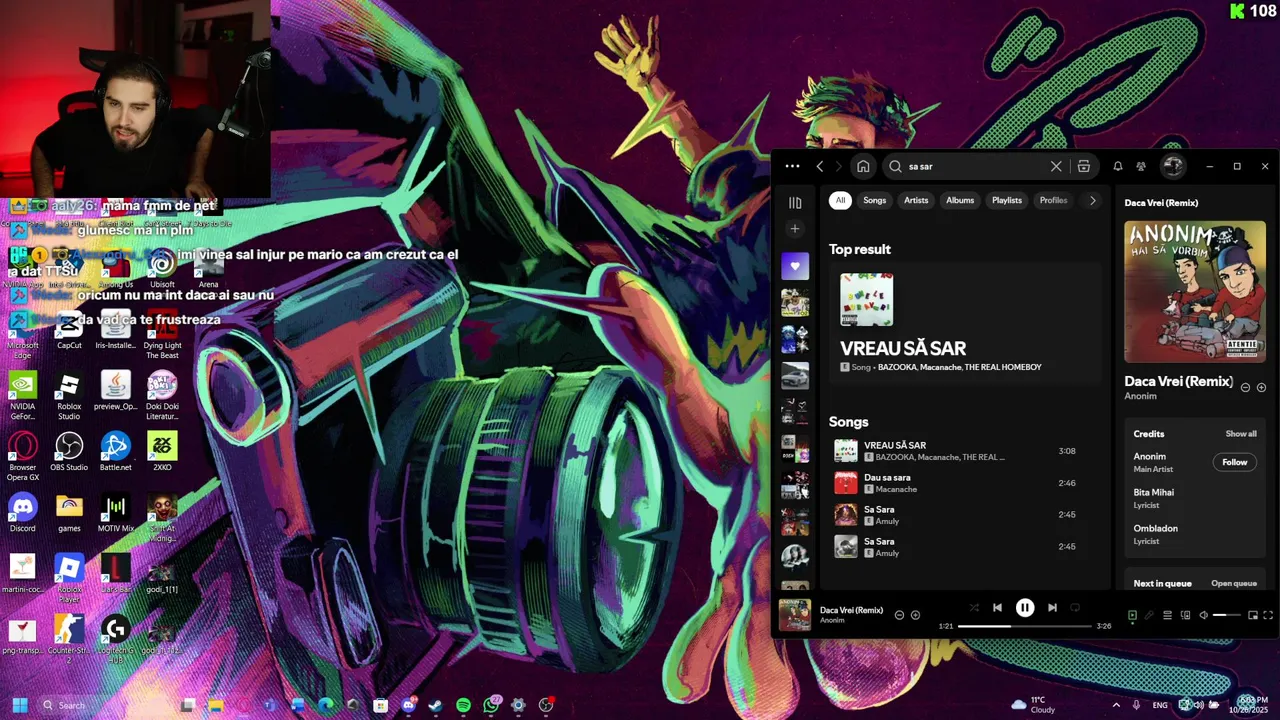Open Anonim in Credits section
The width and height of the screenshot is (1280, 720).
point(1149,457)
